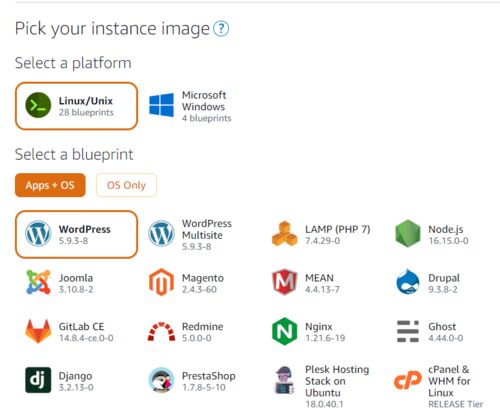Open the instance image help icon

[221, 29]
